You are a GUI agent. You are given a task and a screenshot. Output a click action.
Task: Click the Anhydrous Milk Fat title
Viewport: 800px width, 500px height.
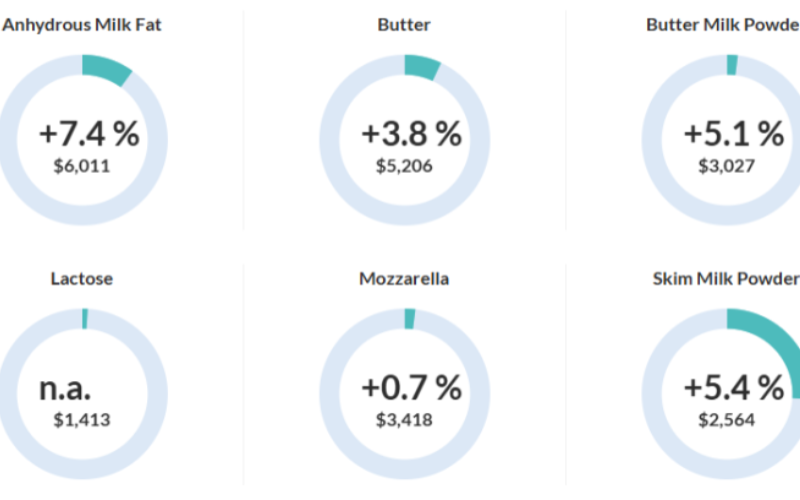pyautogui.click(x=82, y=25)
